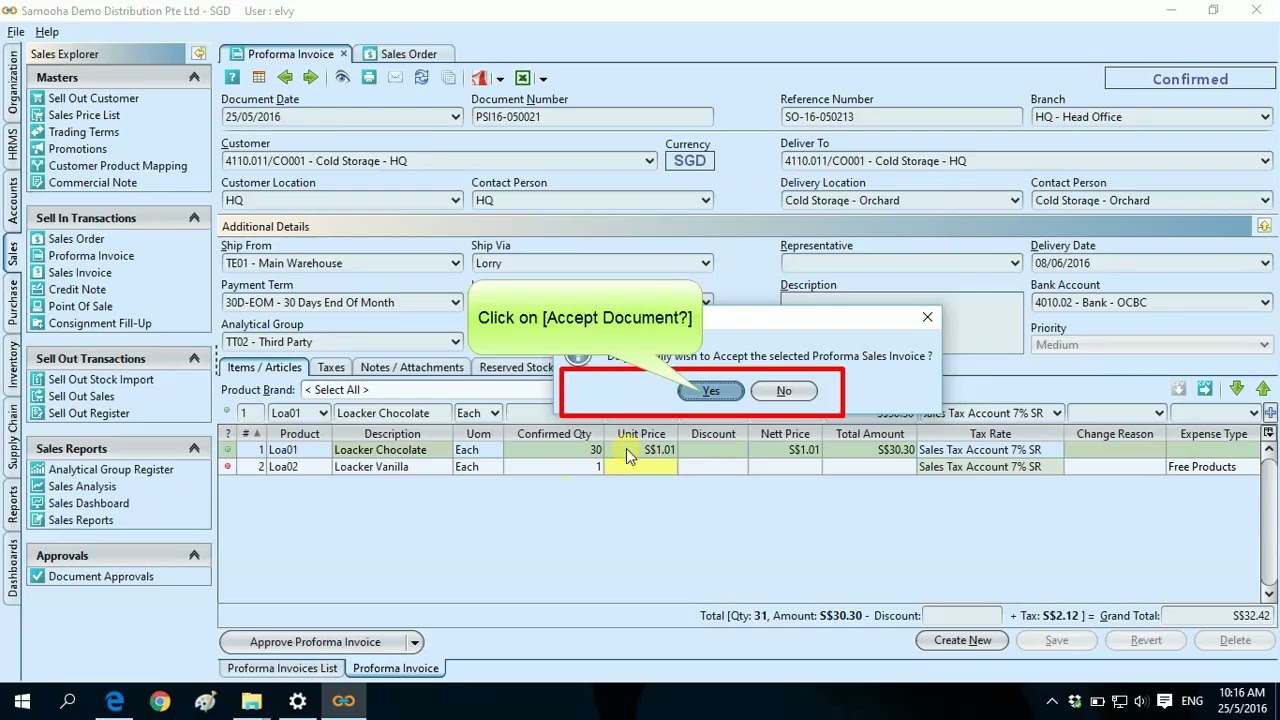Image resolution: width=1280 pixels, height=720 pixels.
Task: Open the Payment Term dropdown
Action: [x=456, y=303]
